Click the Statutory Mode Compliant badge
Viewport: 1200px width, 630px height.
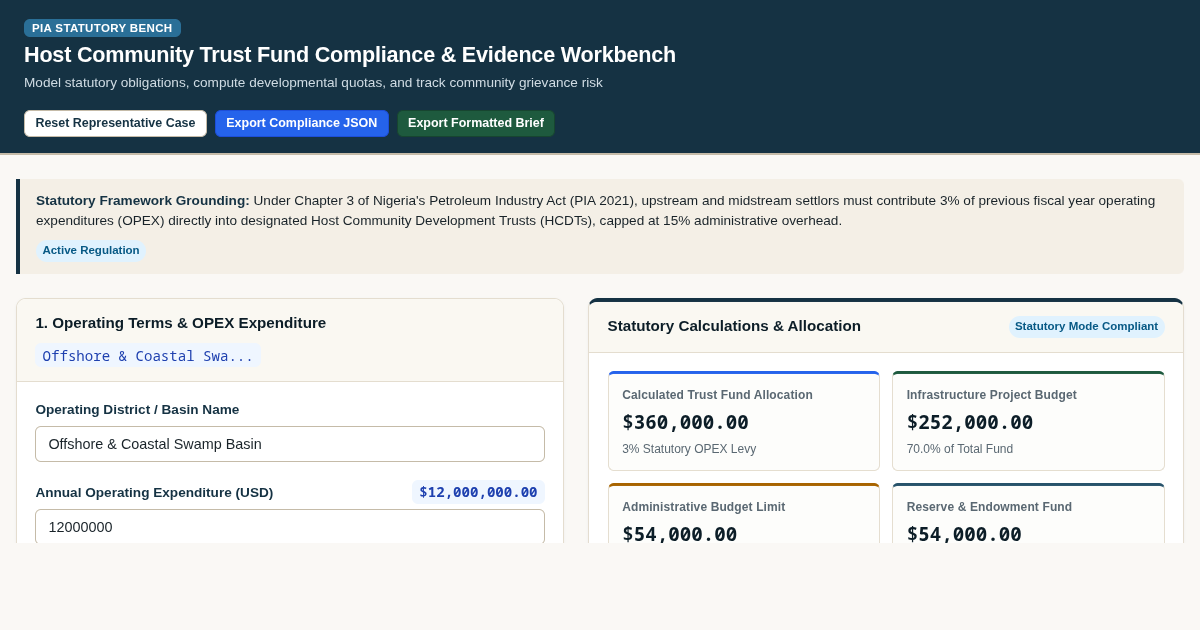(x=1086, y=326)
